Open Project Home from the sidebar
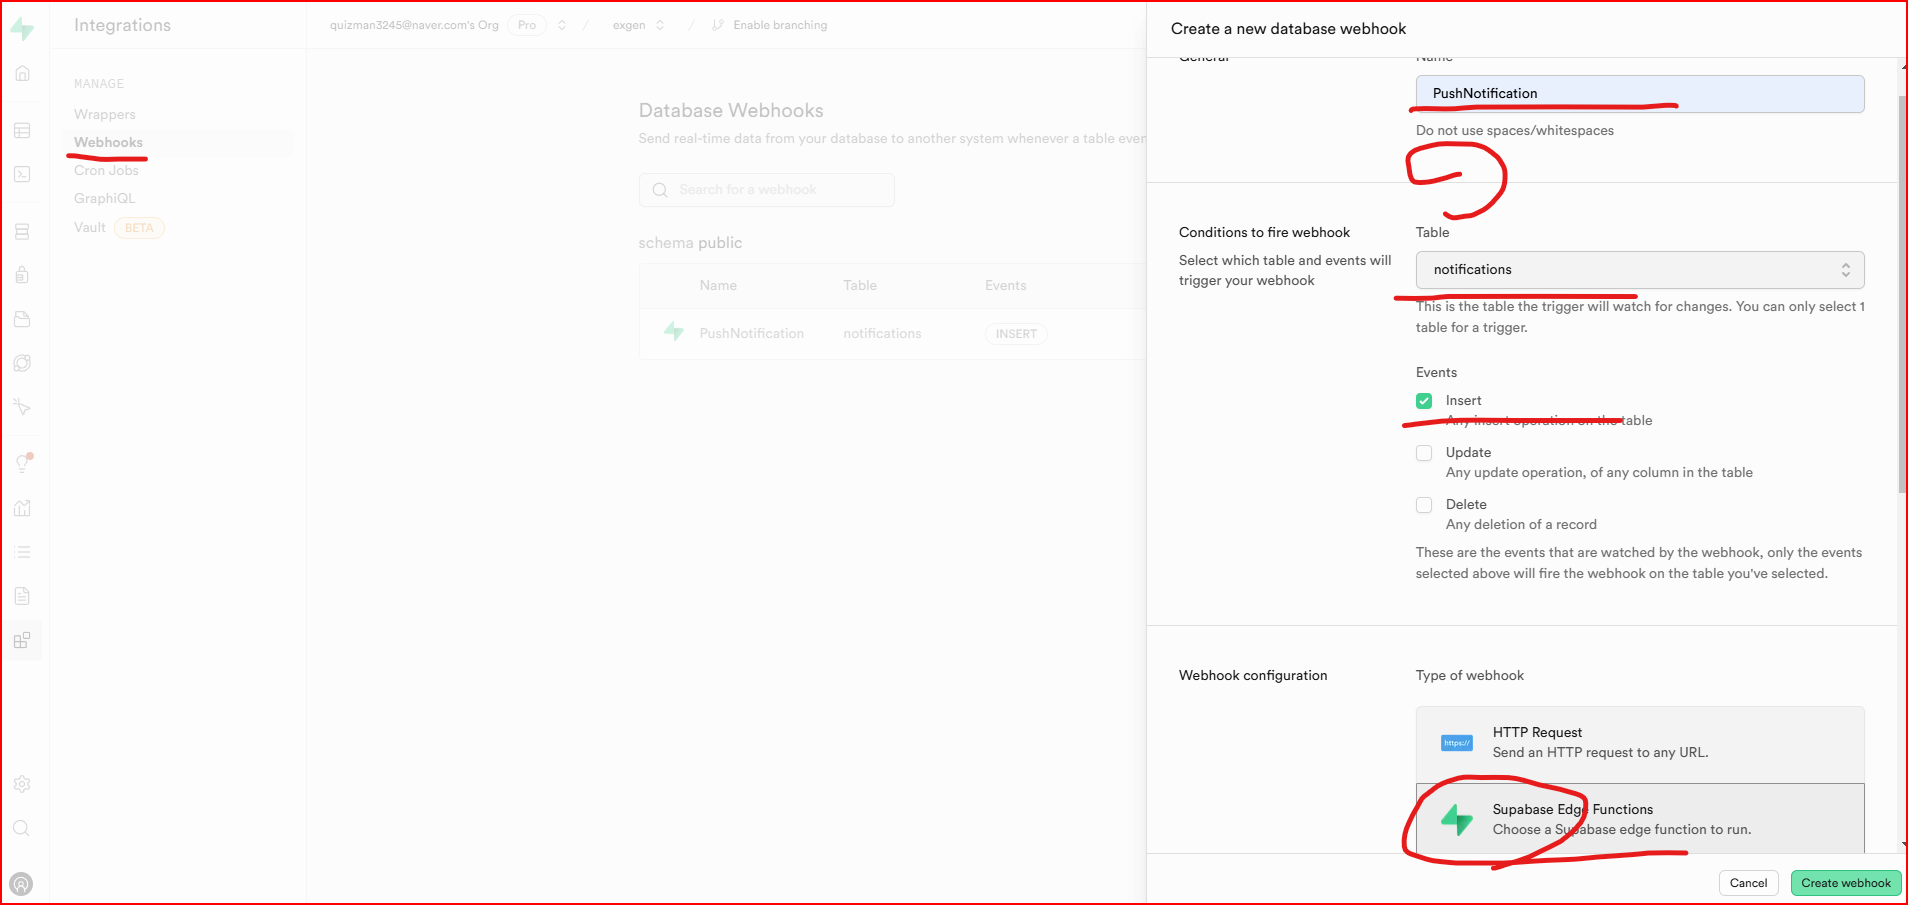Viewport: 1908px width, 905px height. [x=22, y=73]
